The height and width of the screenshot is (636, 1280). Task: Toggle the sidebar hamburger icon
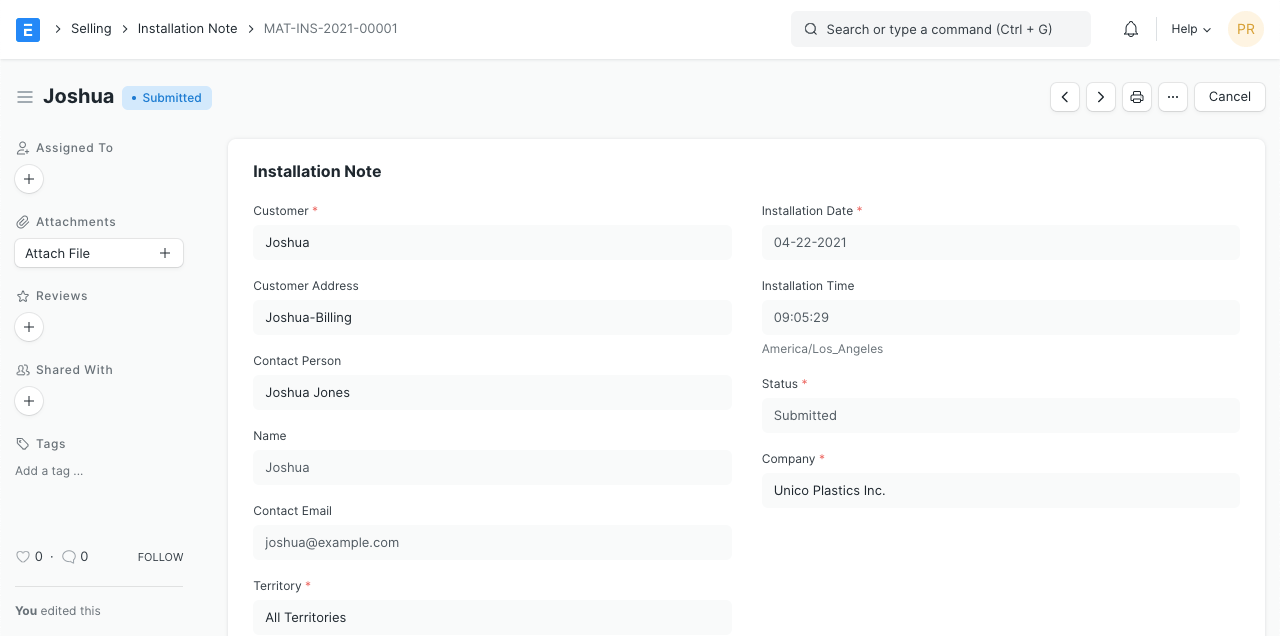[25, 97]
